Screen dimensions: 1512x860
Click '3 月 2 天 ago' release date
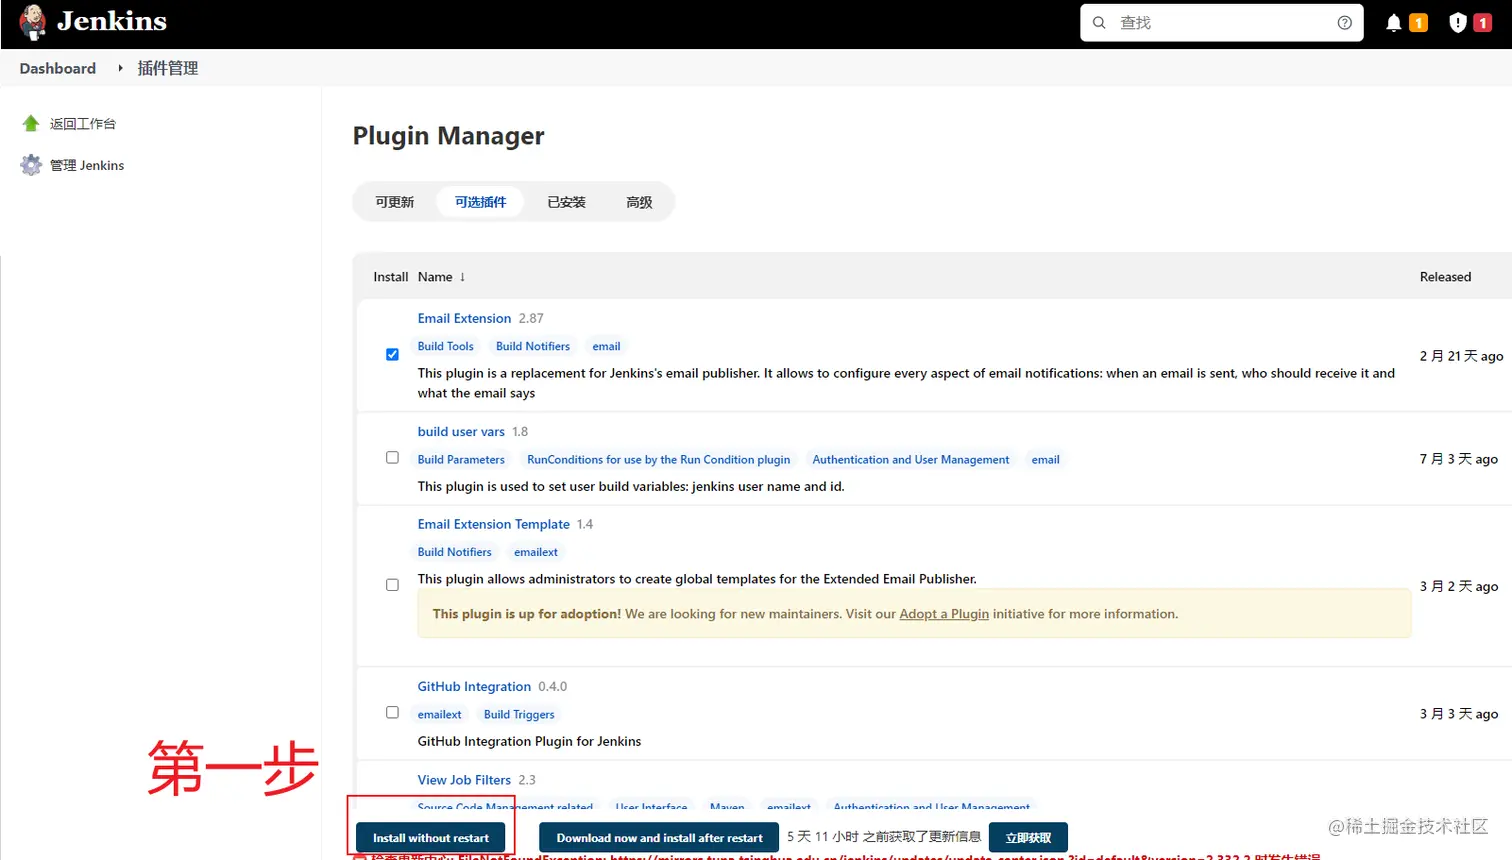(x=1458, y=586)
